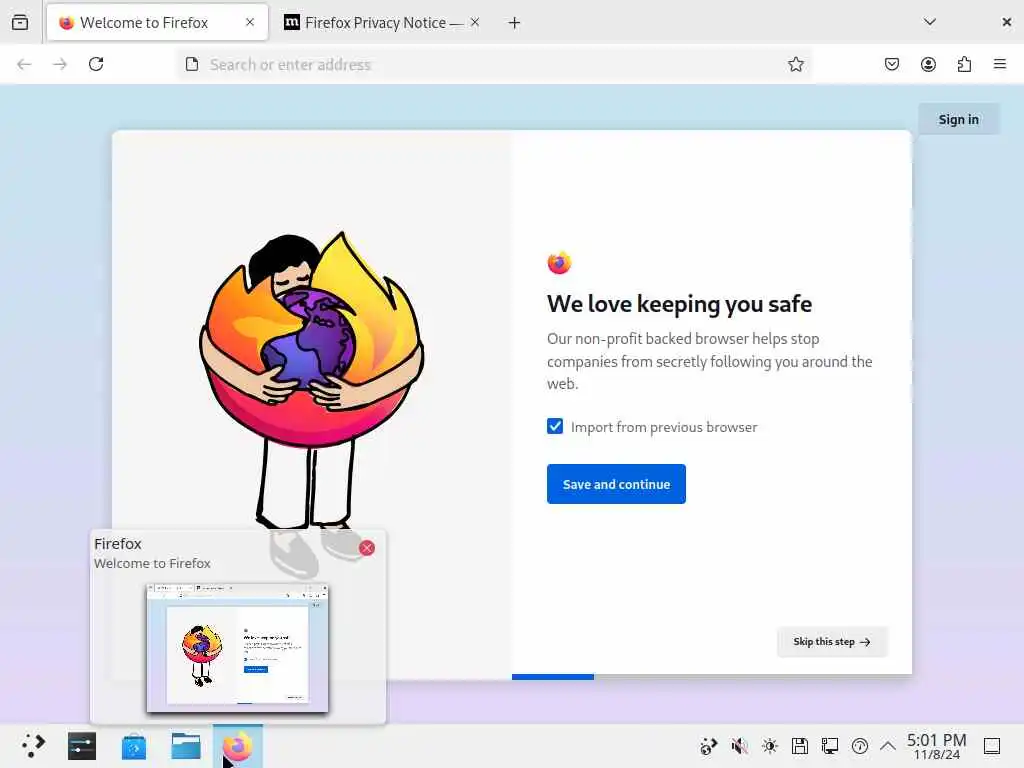Open the Extensions puzzle icon
The image size is (1024, 768).
tap(964, 64)
